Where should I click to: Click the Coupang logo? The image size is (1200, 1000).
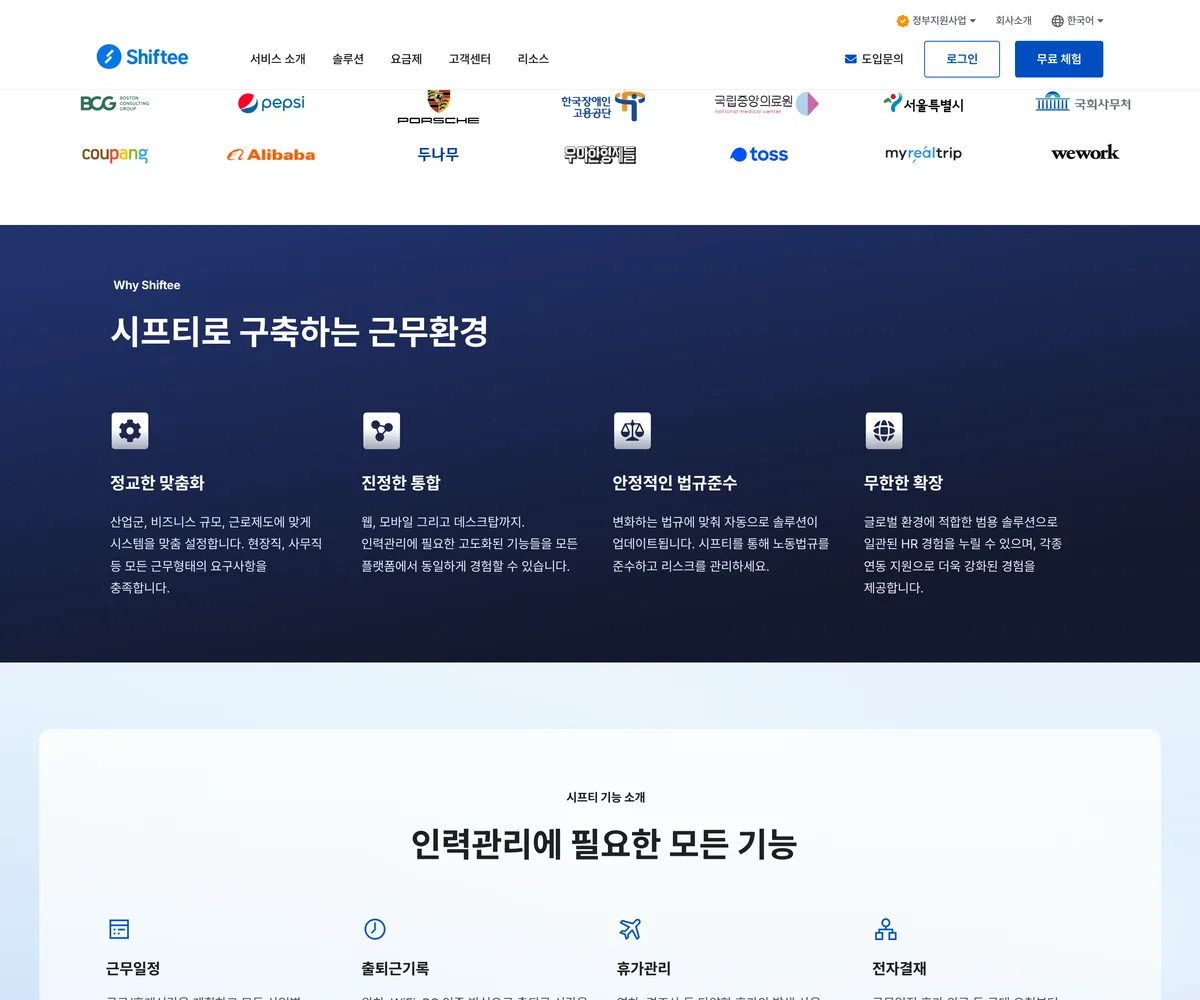pyautogui.click(x=115, y=154)
